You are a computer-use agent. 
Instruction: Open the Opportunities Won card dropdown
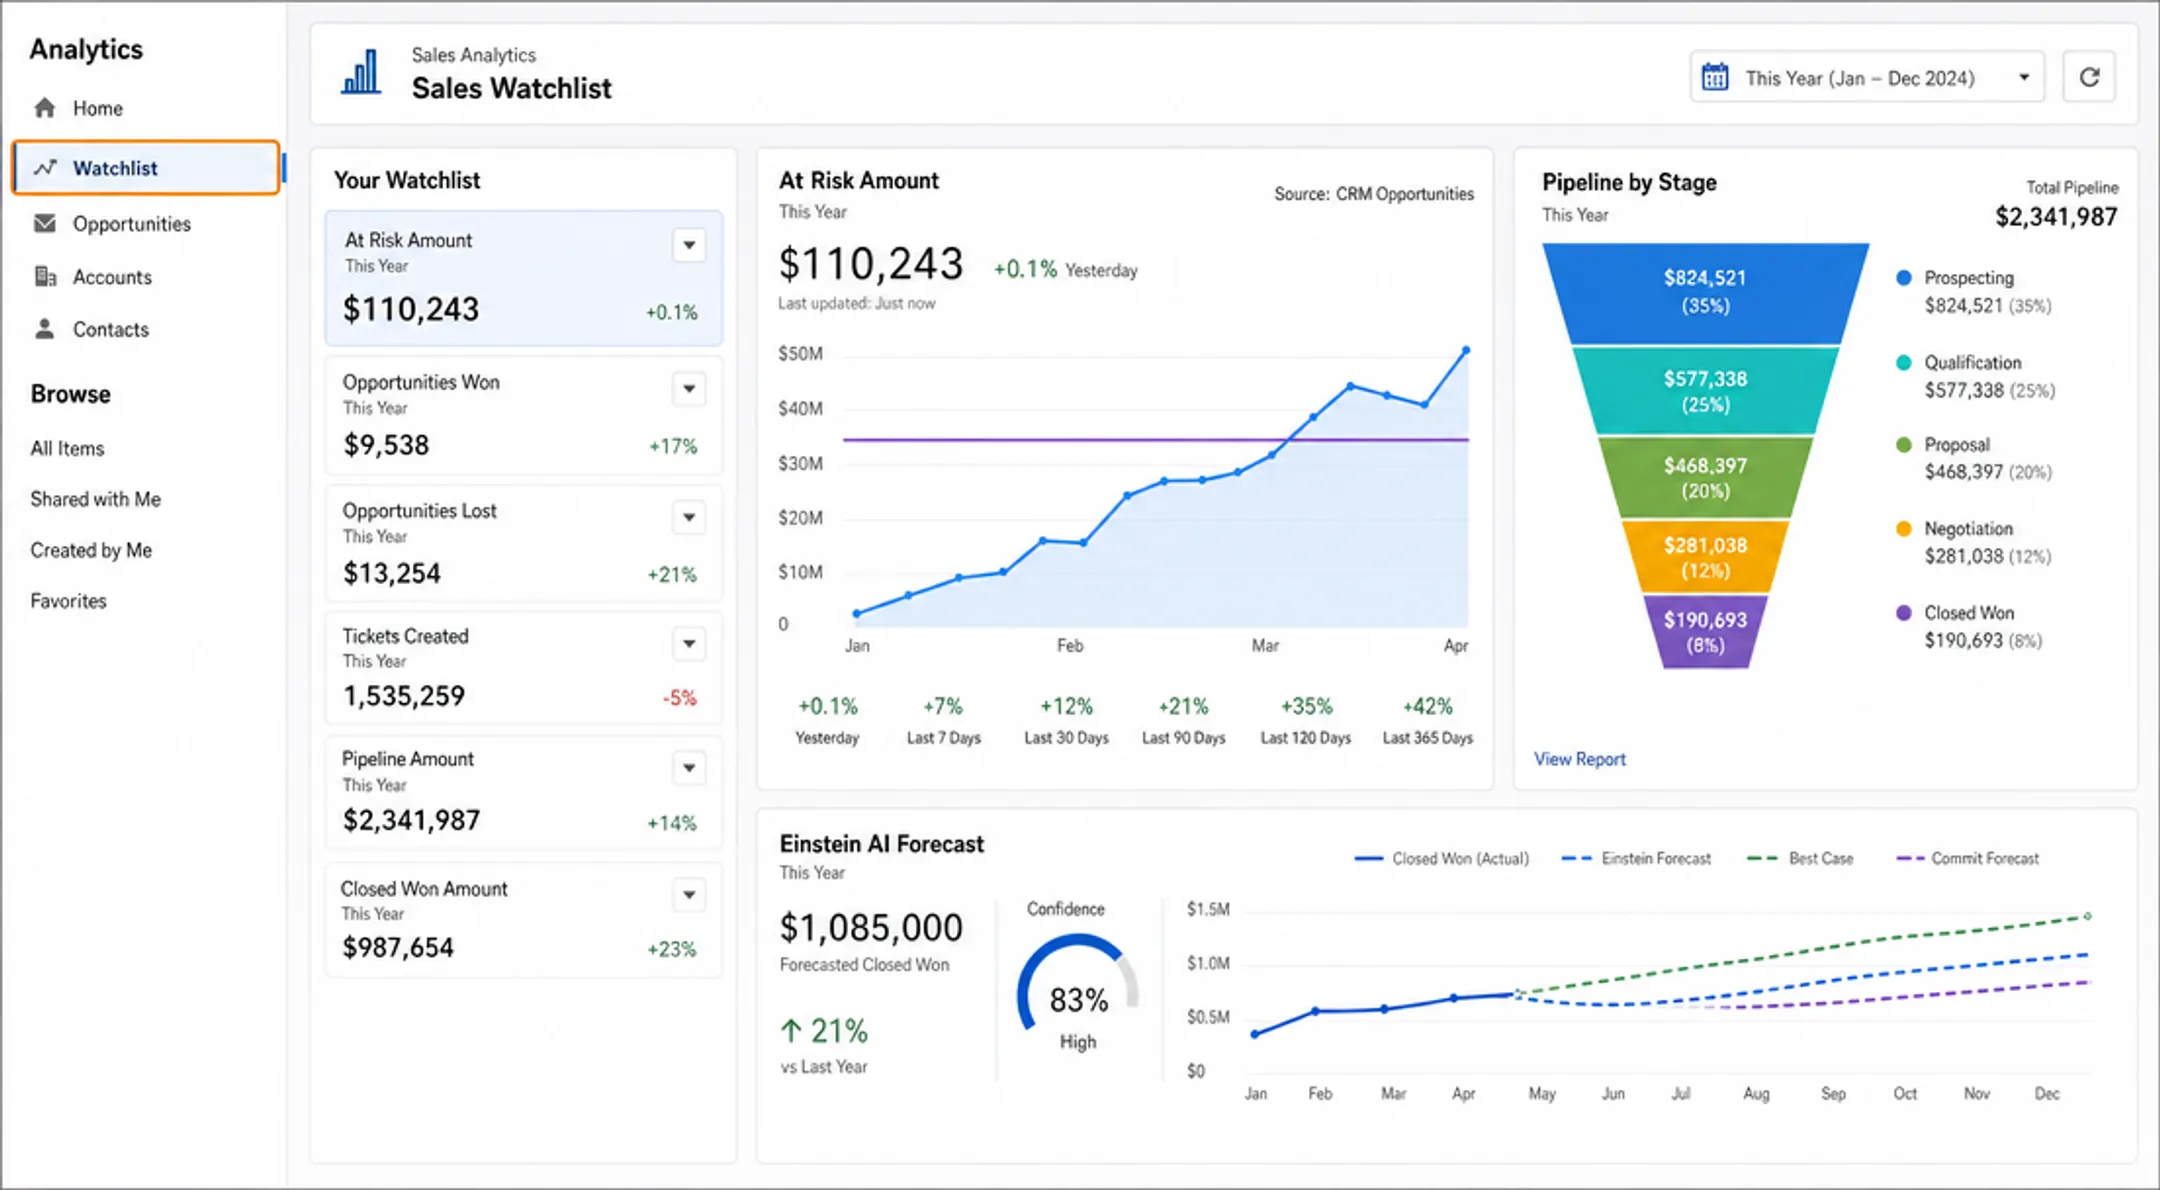(689, 388)
